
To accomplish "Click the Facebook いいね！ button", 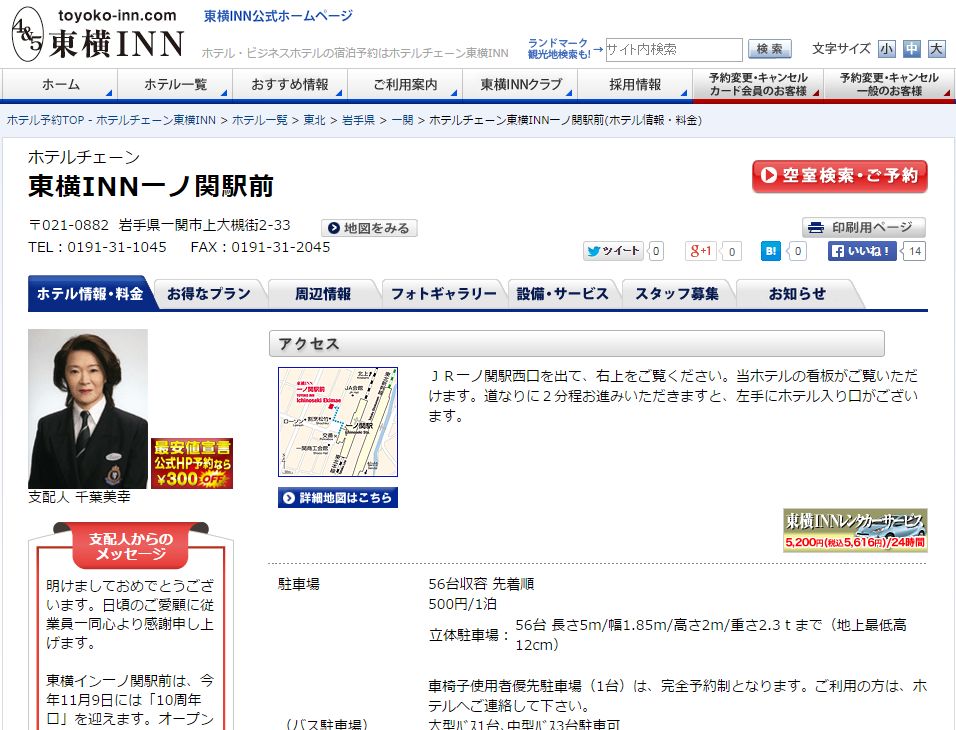I will click(x=862, y=251).
